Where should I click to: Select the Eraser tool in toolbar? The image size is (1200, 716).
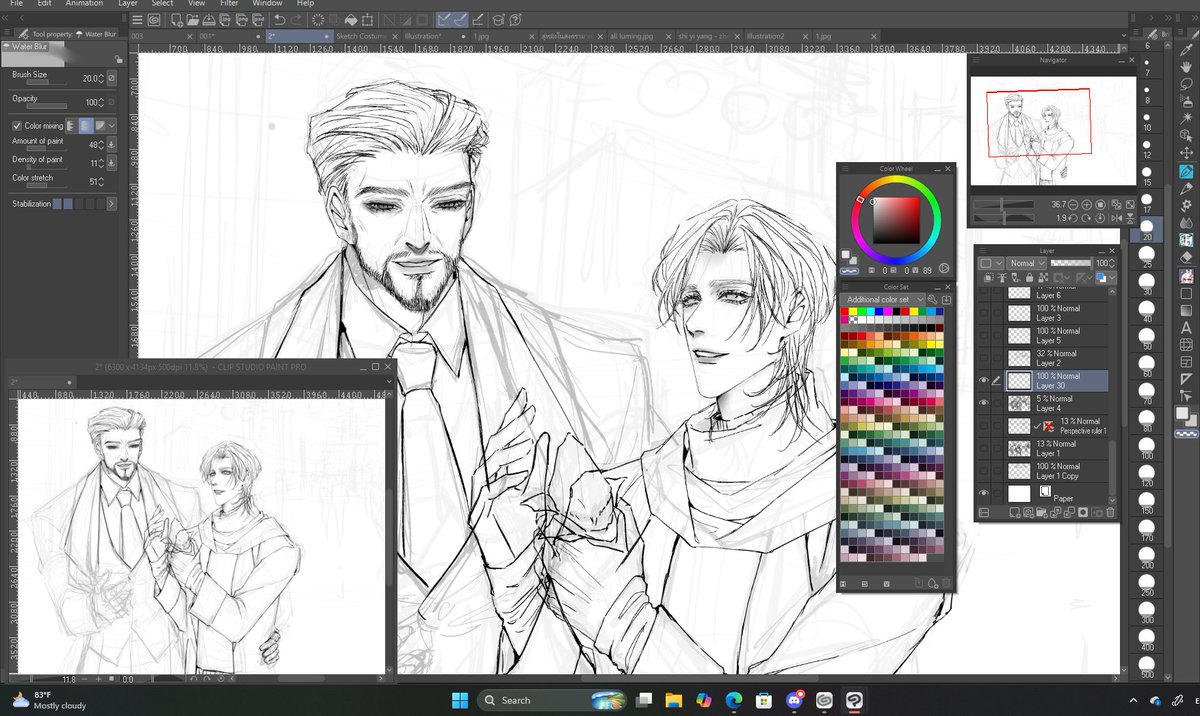tap(1186, 257)
